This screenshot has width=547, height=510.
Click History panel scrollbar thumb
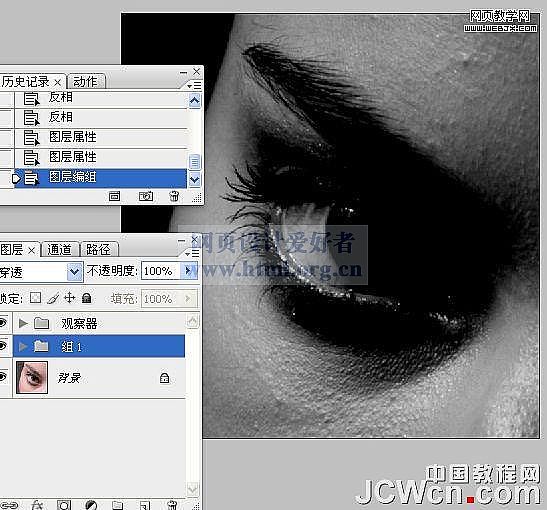[194, 162]
